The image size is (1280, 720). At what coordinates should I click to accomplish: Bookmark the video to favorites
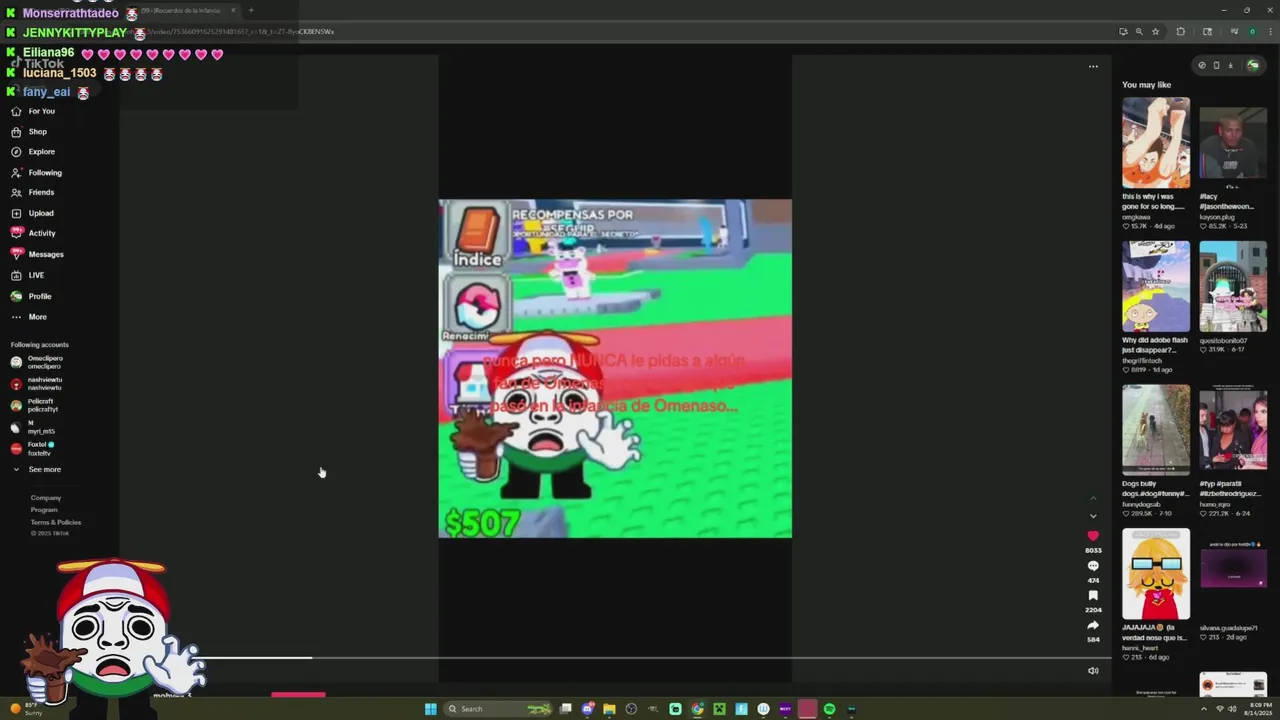coord(1093,596)
